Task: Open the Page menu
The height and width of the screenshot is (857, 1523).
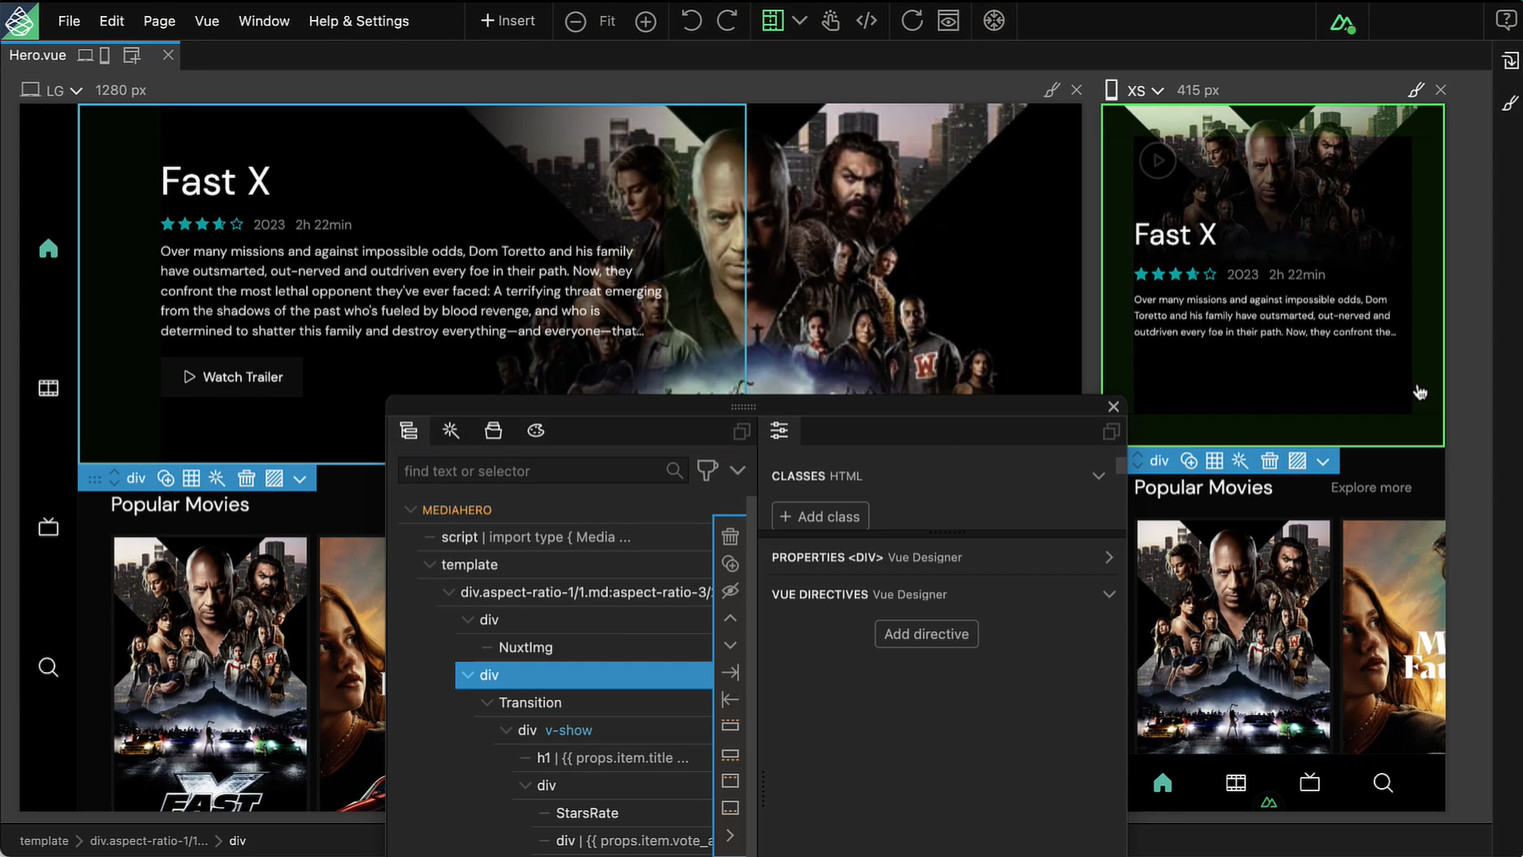Action: pyautogui.click(x=159, y=21)
